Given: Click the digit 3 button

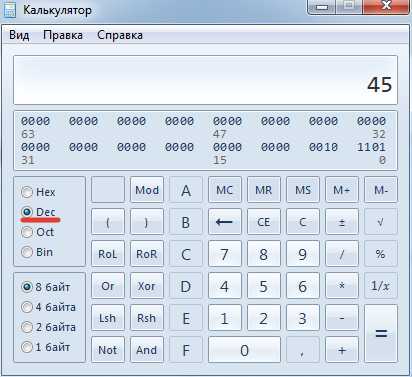Looking at the screenshot, I should tap(303, 318).
